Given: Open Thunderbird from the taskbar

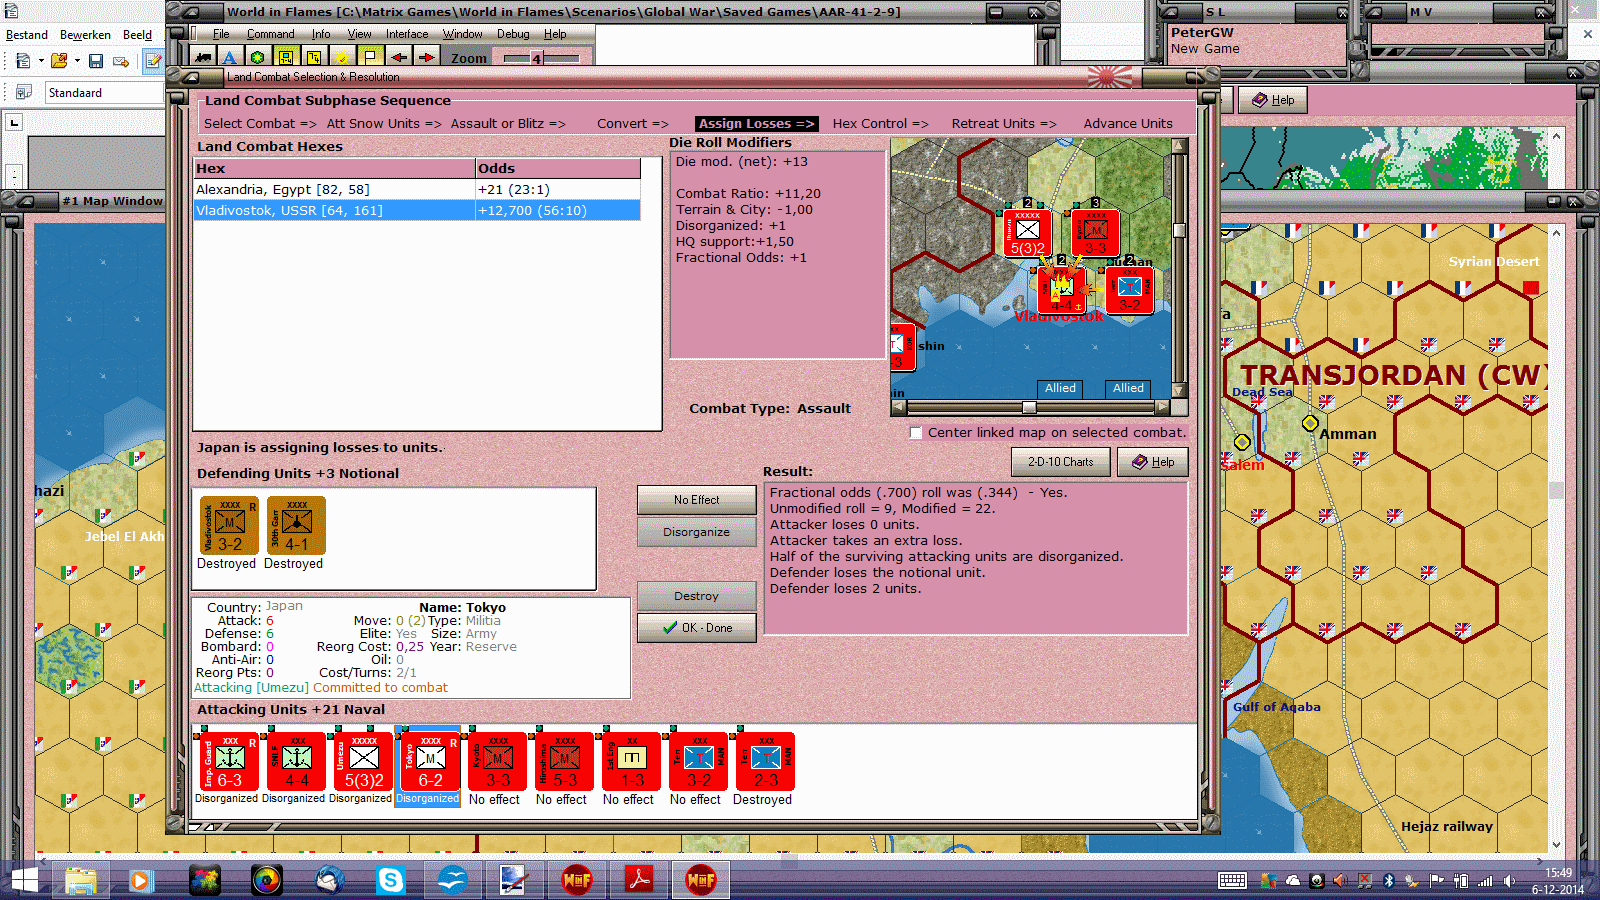Looking at the screenshot, I should (329, 880).
